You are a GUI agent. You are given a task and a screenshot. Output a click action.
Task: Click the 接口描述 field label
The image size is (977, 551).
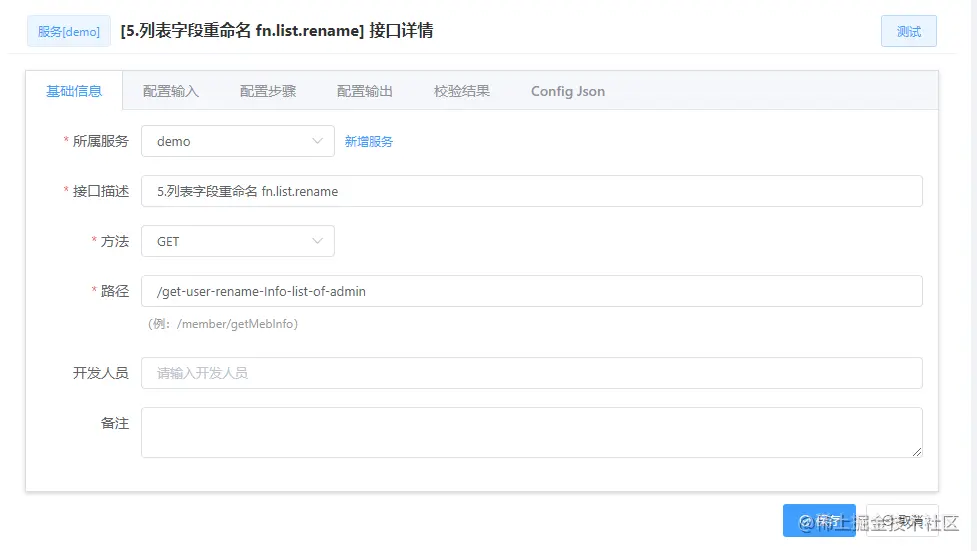[x=100, y=191]
